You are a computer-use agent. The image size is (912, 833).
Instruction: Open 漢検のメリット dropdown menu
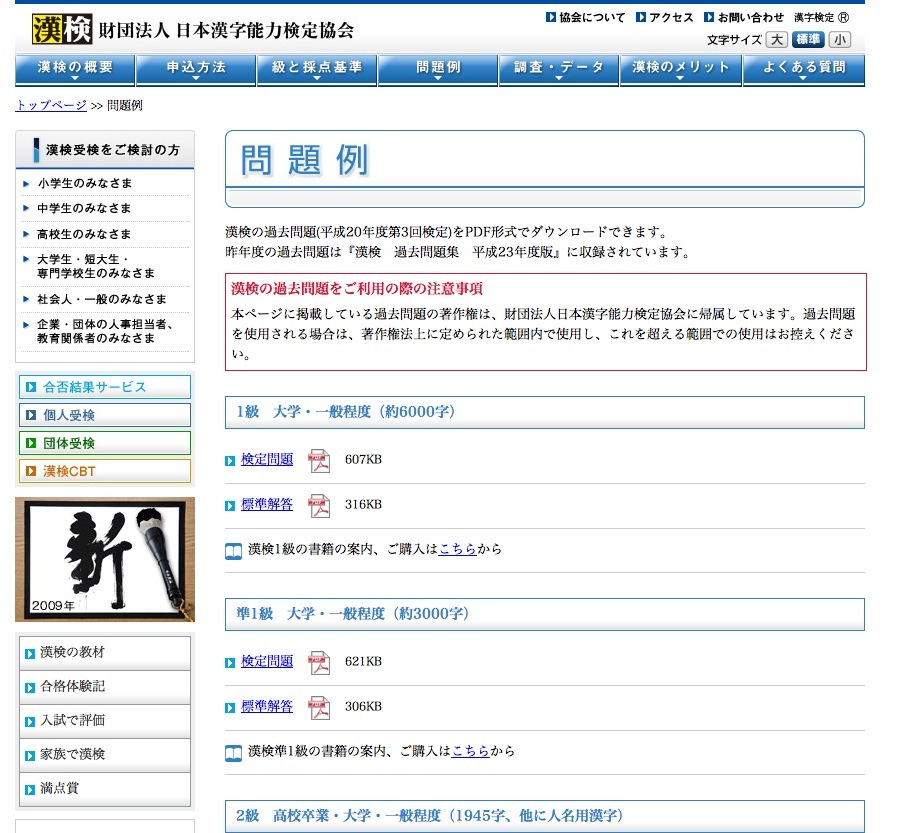coord(681,70)
